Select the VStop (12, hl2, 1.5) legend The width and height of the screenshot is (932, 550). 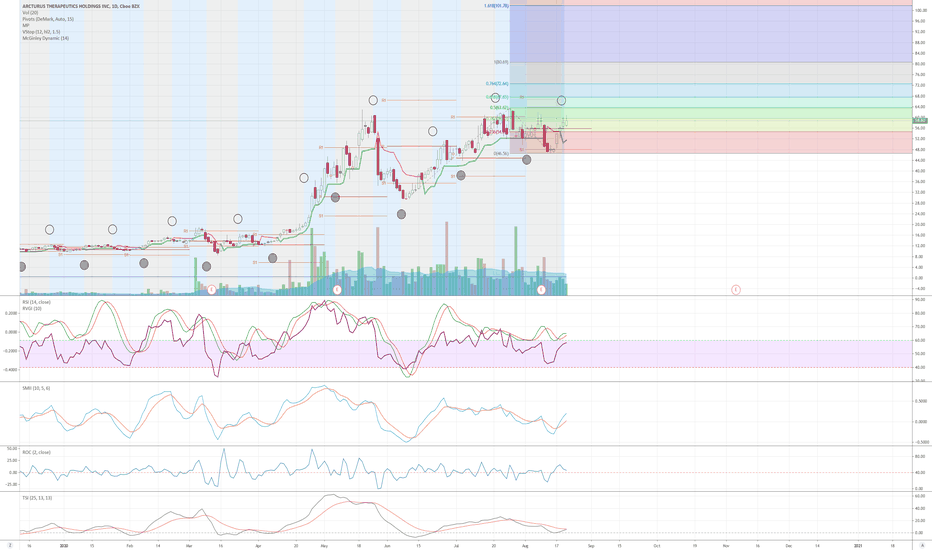click(x=41, y=32)
